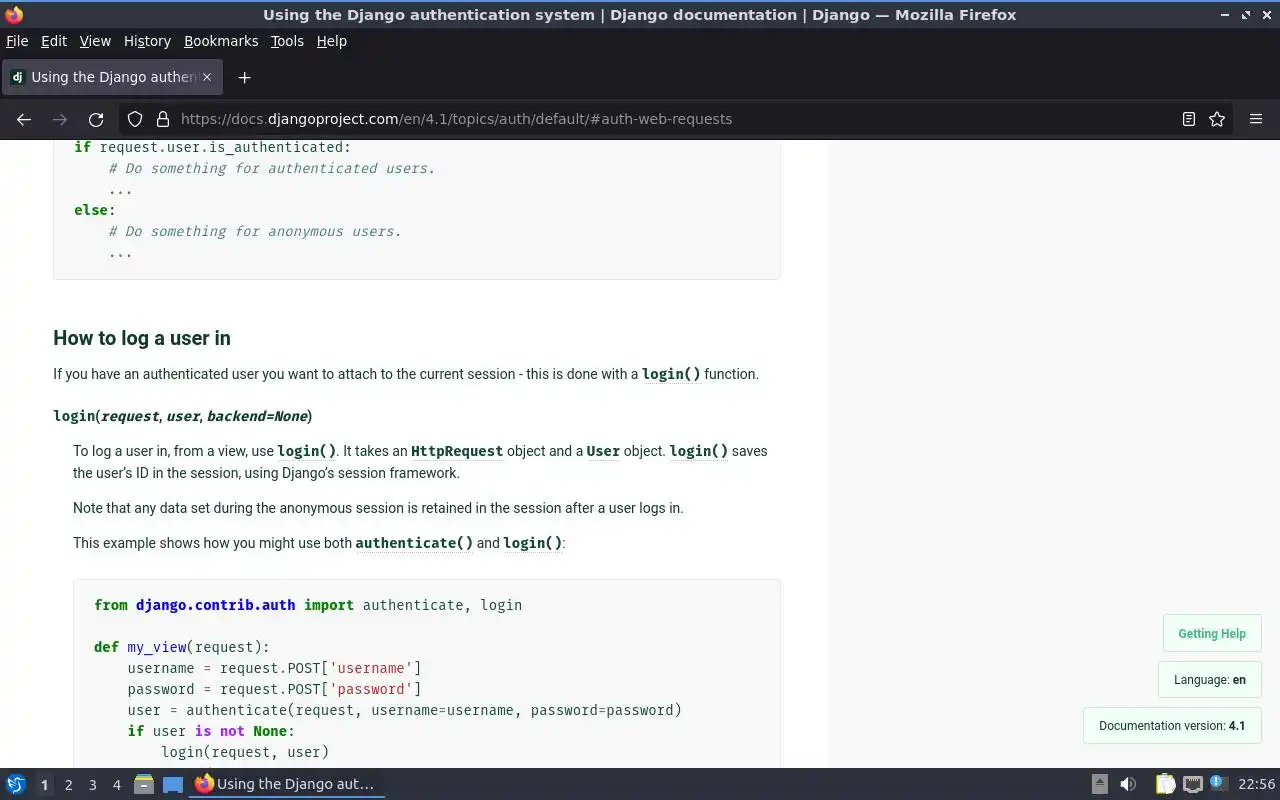1280x800 pixels.
Task: Click the 'if user is not None:' code line
Action: [x=211, y=731]
